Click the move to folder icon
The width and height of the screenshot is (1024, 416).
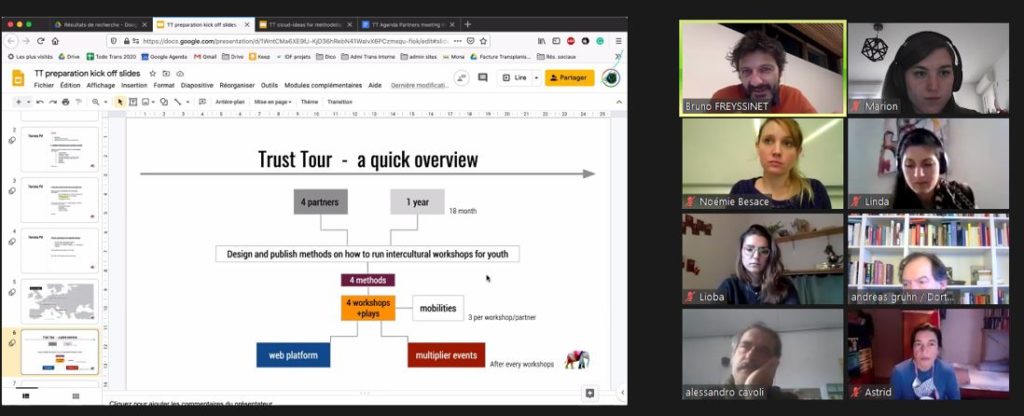(x=166, y=74)
